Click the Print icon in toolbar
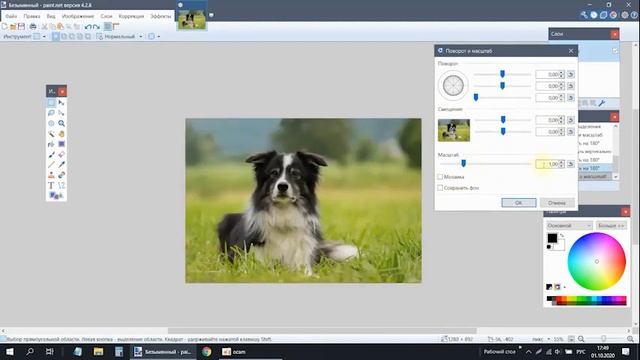Image resolution: width=640 pixels, height=360 pixels. point(33,27)
